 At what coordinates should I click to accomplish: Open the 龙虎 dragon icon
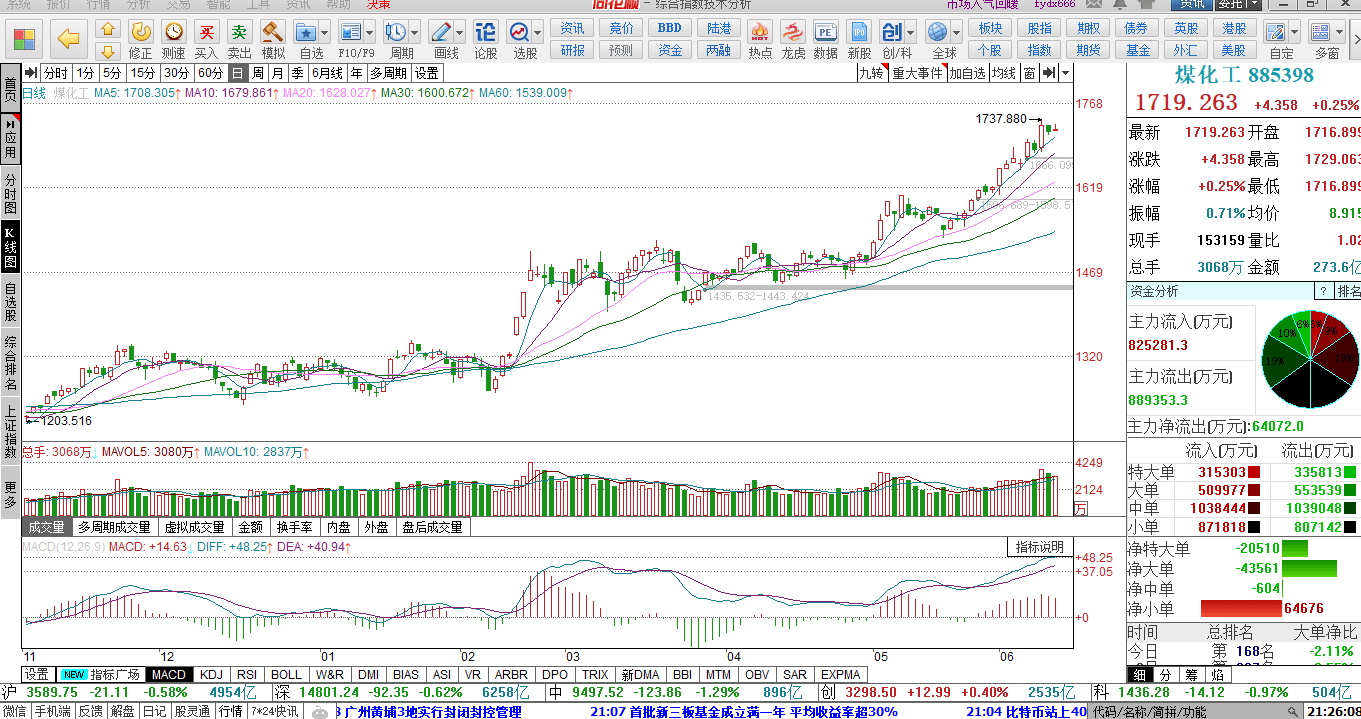793,38
